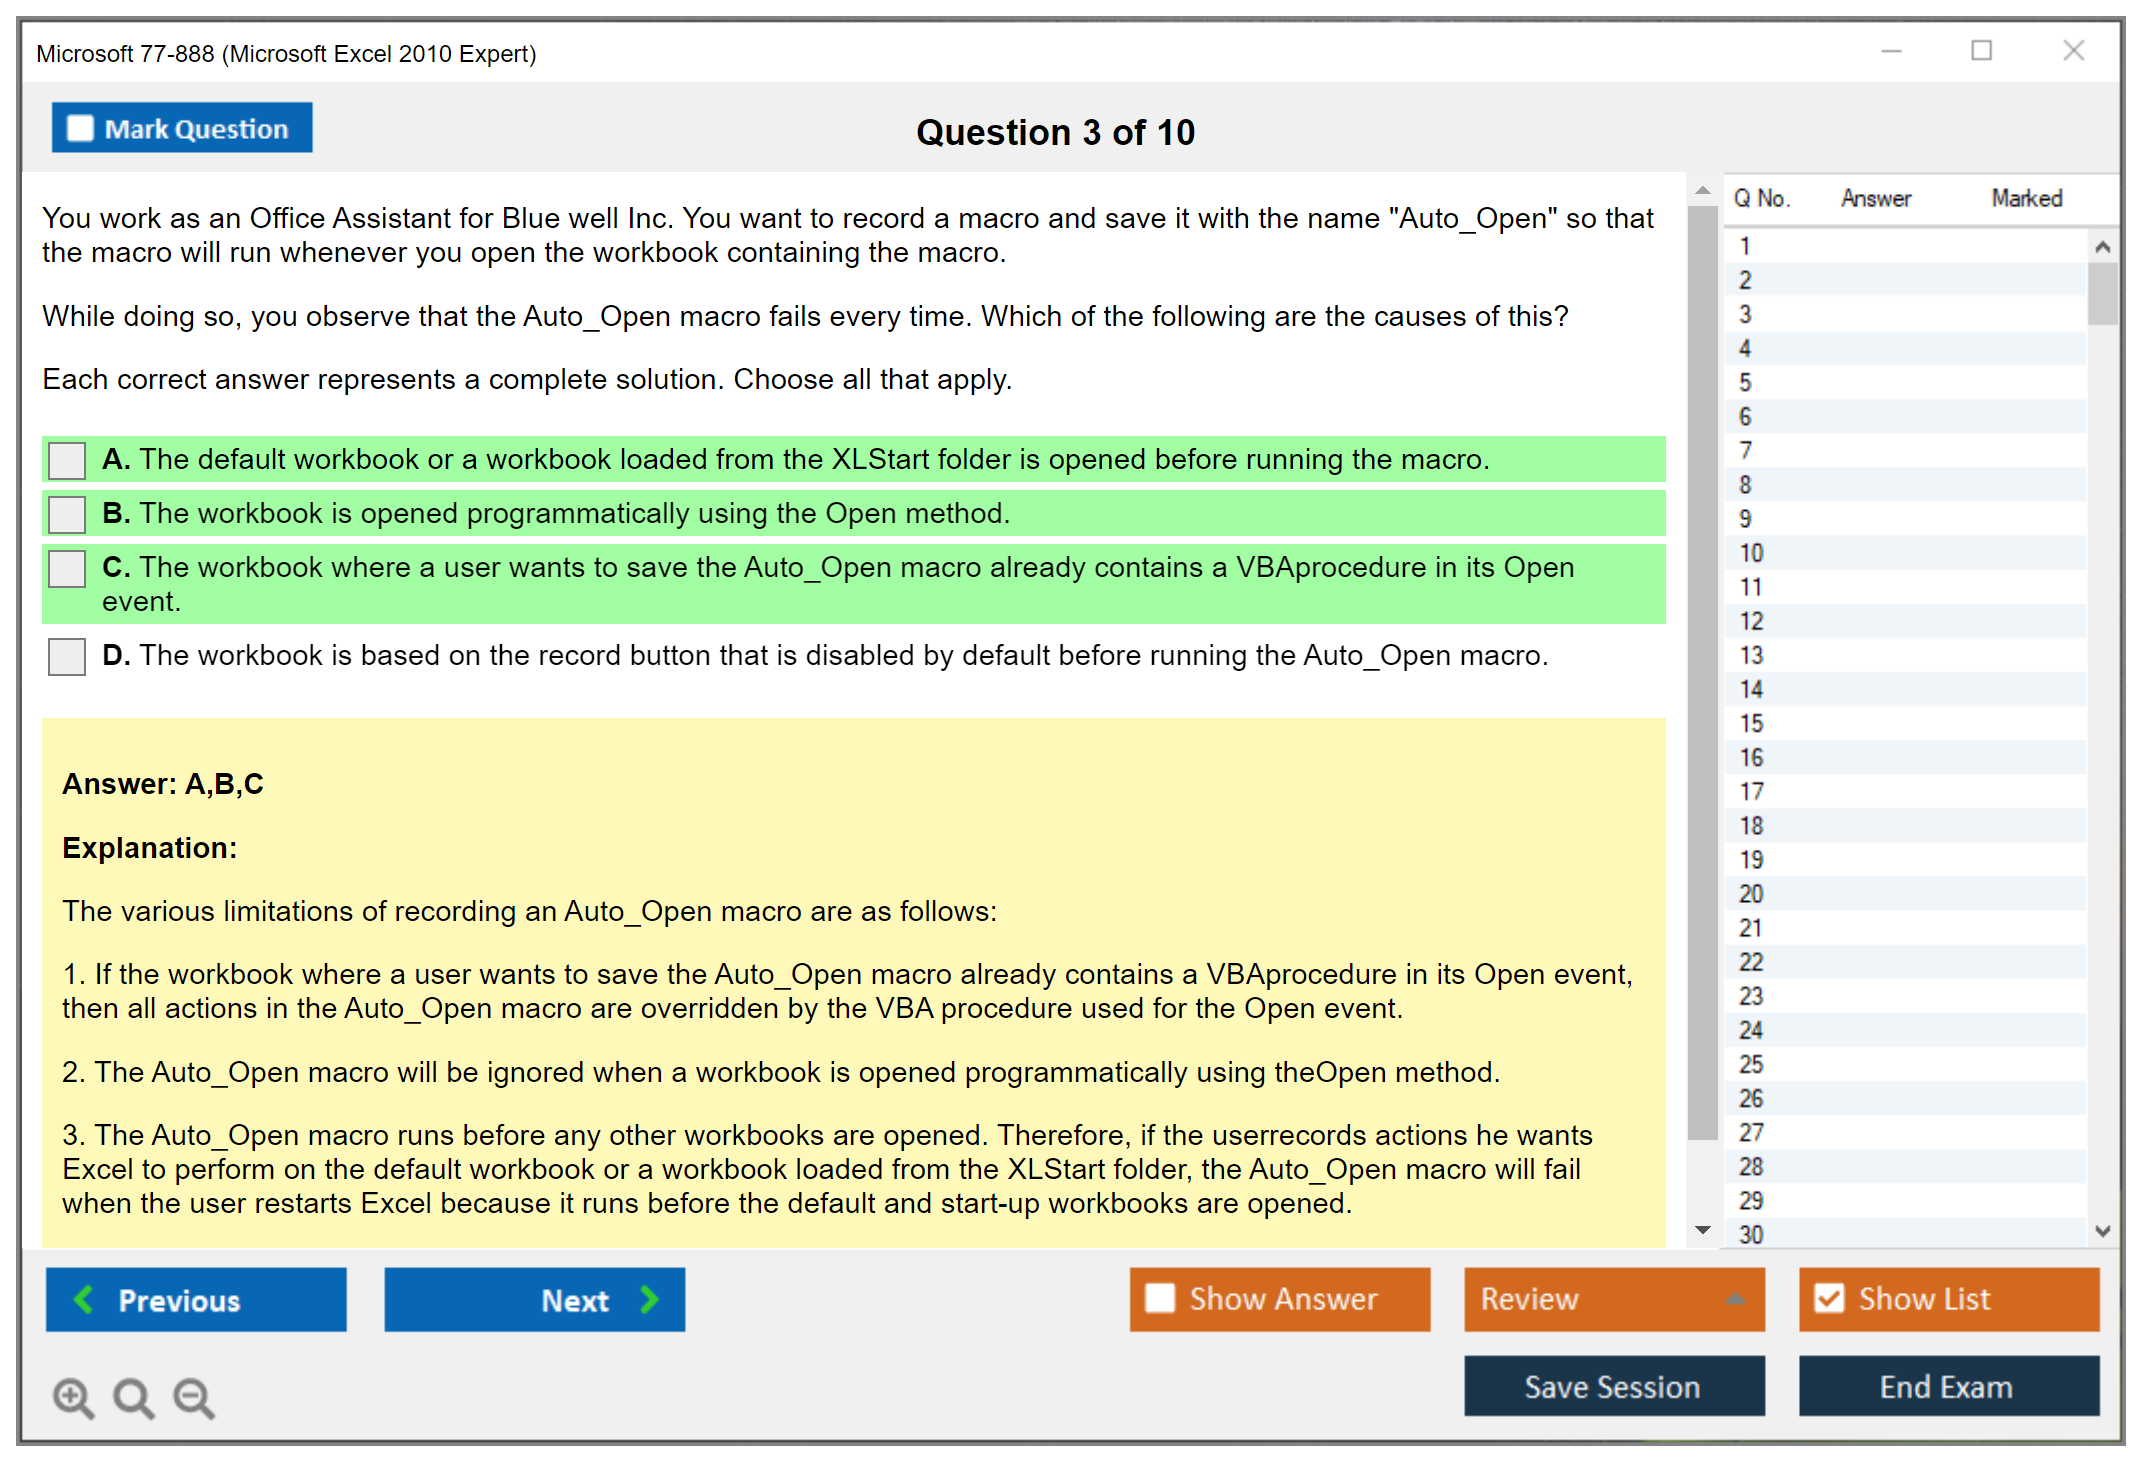
Task: Select question 10 in the list
Action: click(x=1751, y=553)
